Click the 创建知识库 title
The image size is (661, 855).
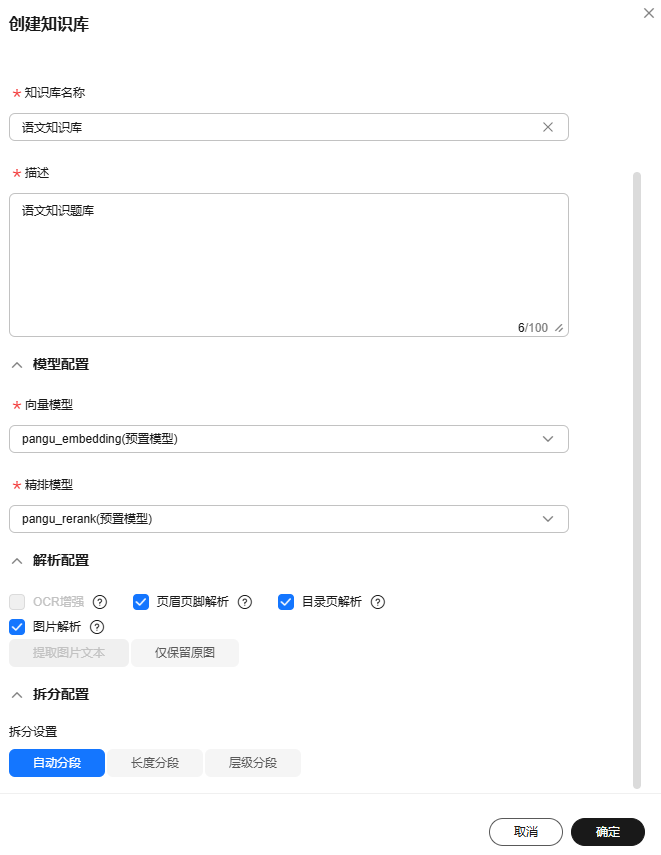(49, 24)
